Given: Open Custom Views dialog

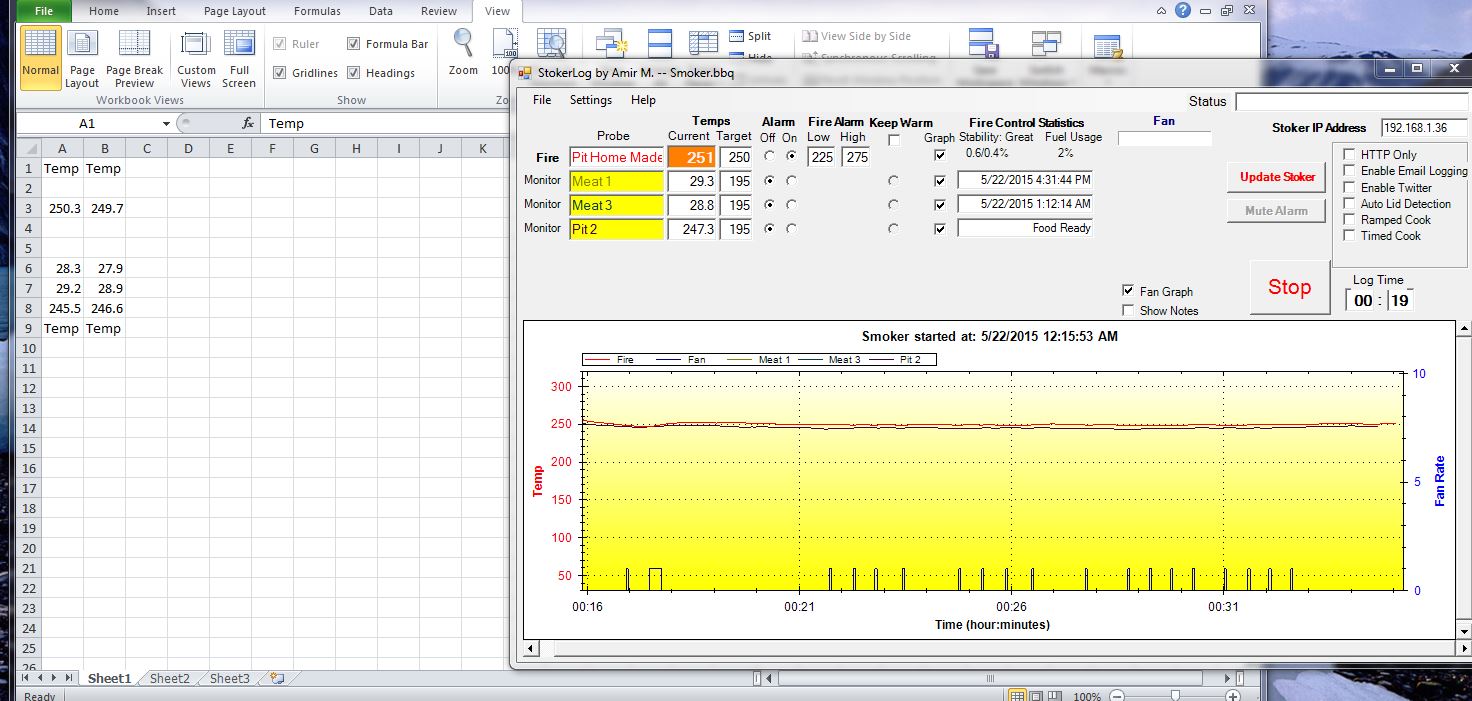Looking at the screenshot, I should (x=196, y=57).
